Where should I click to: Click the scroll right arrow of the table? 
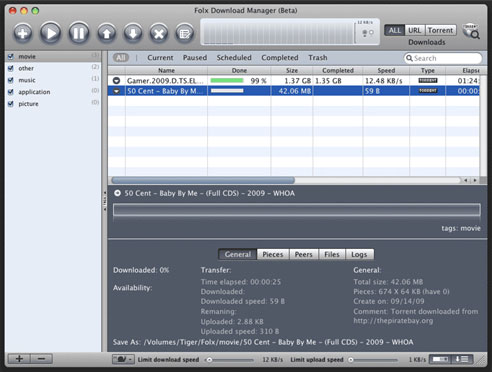[x=475, y=180]
